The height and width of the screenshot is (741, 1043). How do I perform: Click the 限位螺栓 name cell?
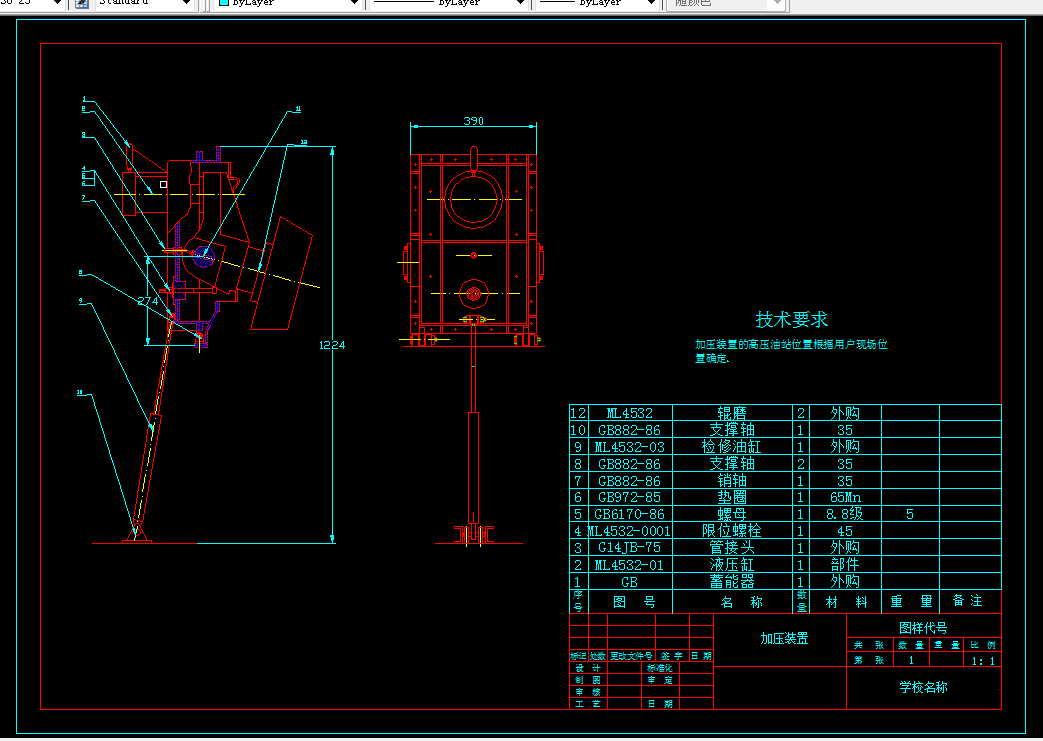(x=732, y=531)
